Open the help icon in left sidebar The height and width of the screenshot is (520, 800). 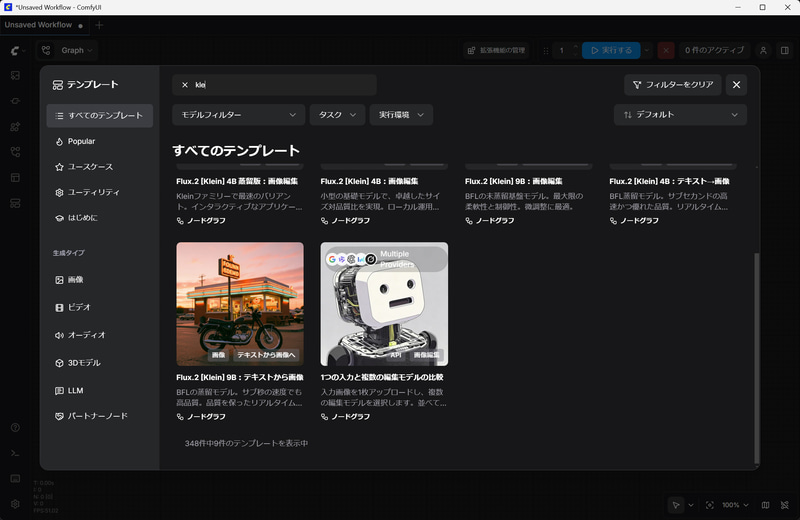click(15, 428)
